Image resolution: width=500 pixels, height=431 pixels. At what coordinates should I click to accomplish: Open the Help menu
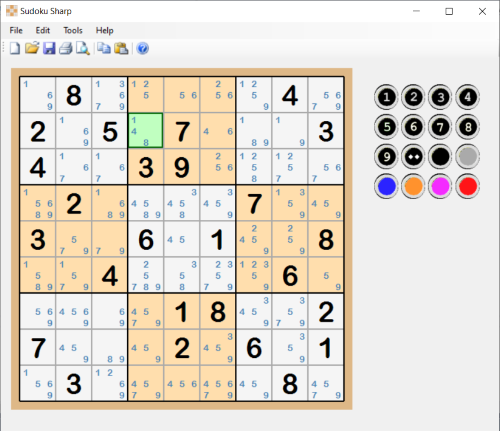click(105, 30)
